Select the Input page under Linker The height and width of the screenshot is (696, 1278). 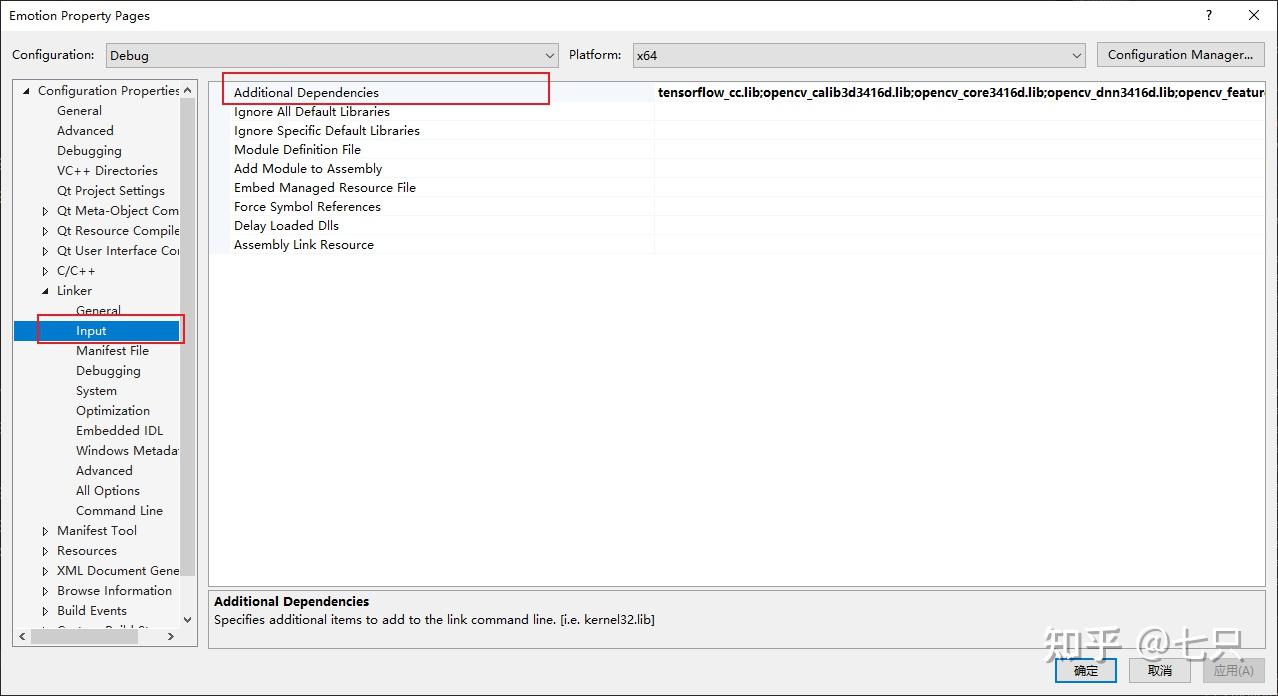click(x=91, y=330)
